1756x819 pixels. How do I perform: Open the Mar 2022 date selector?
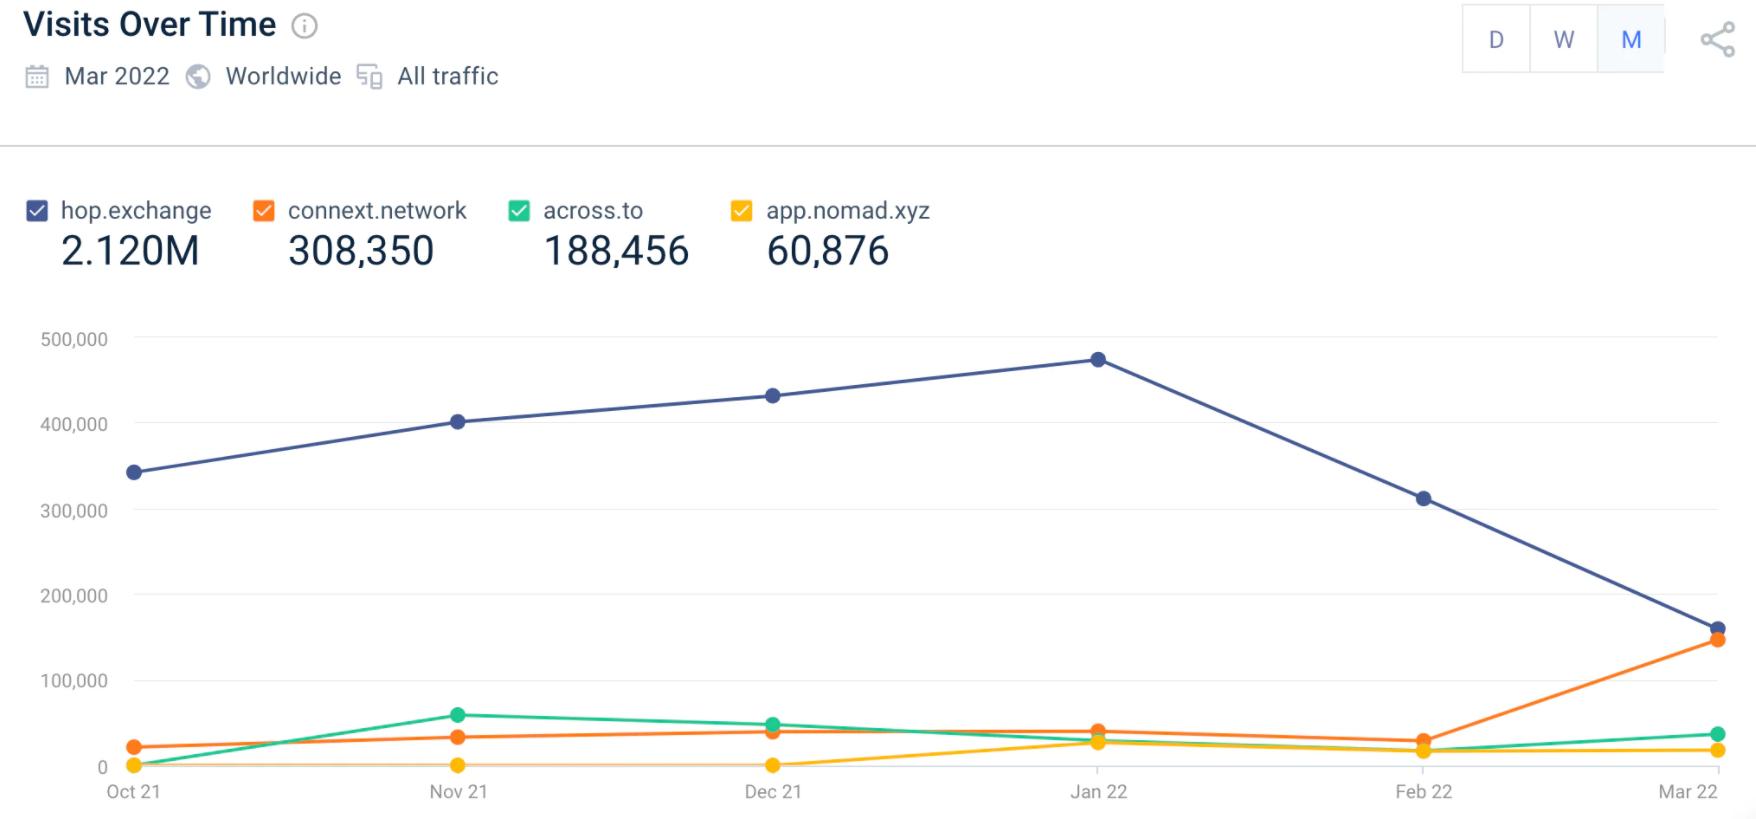click(117, 77)
